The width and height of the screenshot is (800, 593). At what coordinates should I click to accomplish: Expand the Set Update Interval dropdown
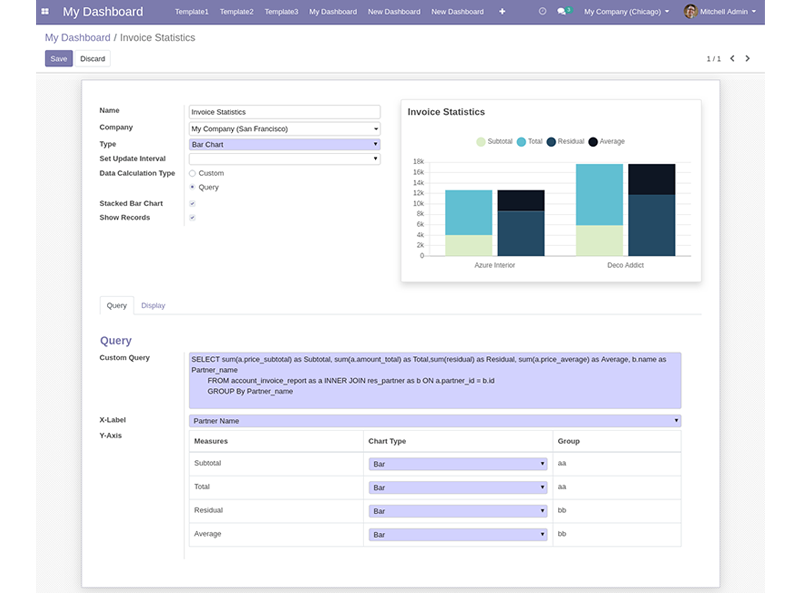284,159
